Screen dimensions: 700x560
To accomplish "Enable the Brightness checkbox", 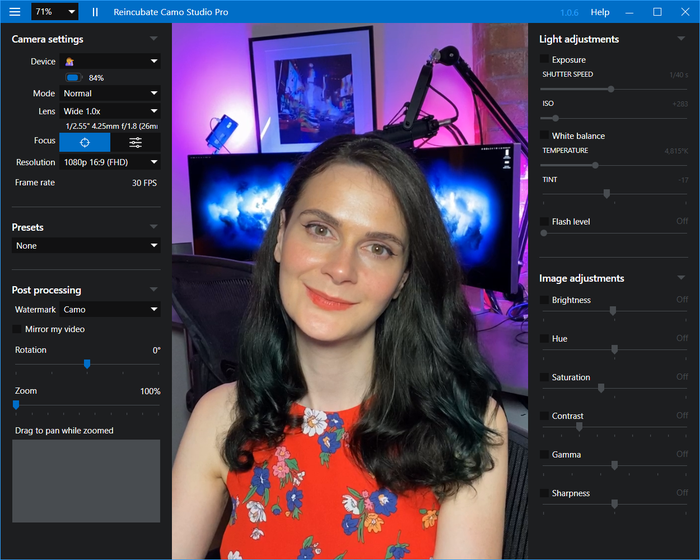I will pyautogui.click(x=544, y=300).
